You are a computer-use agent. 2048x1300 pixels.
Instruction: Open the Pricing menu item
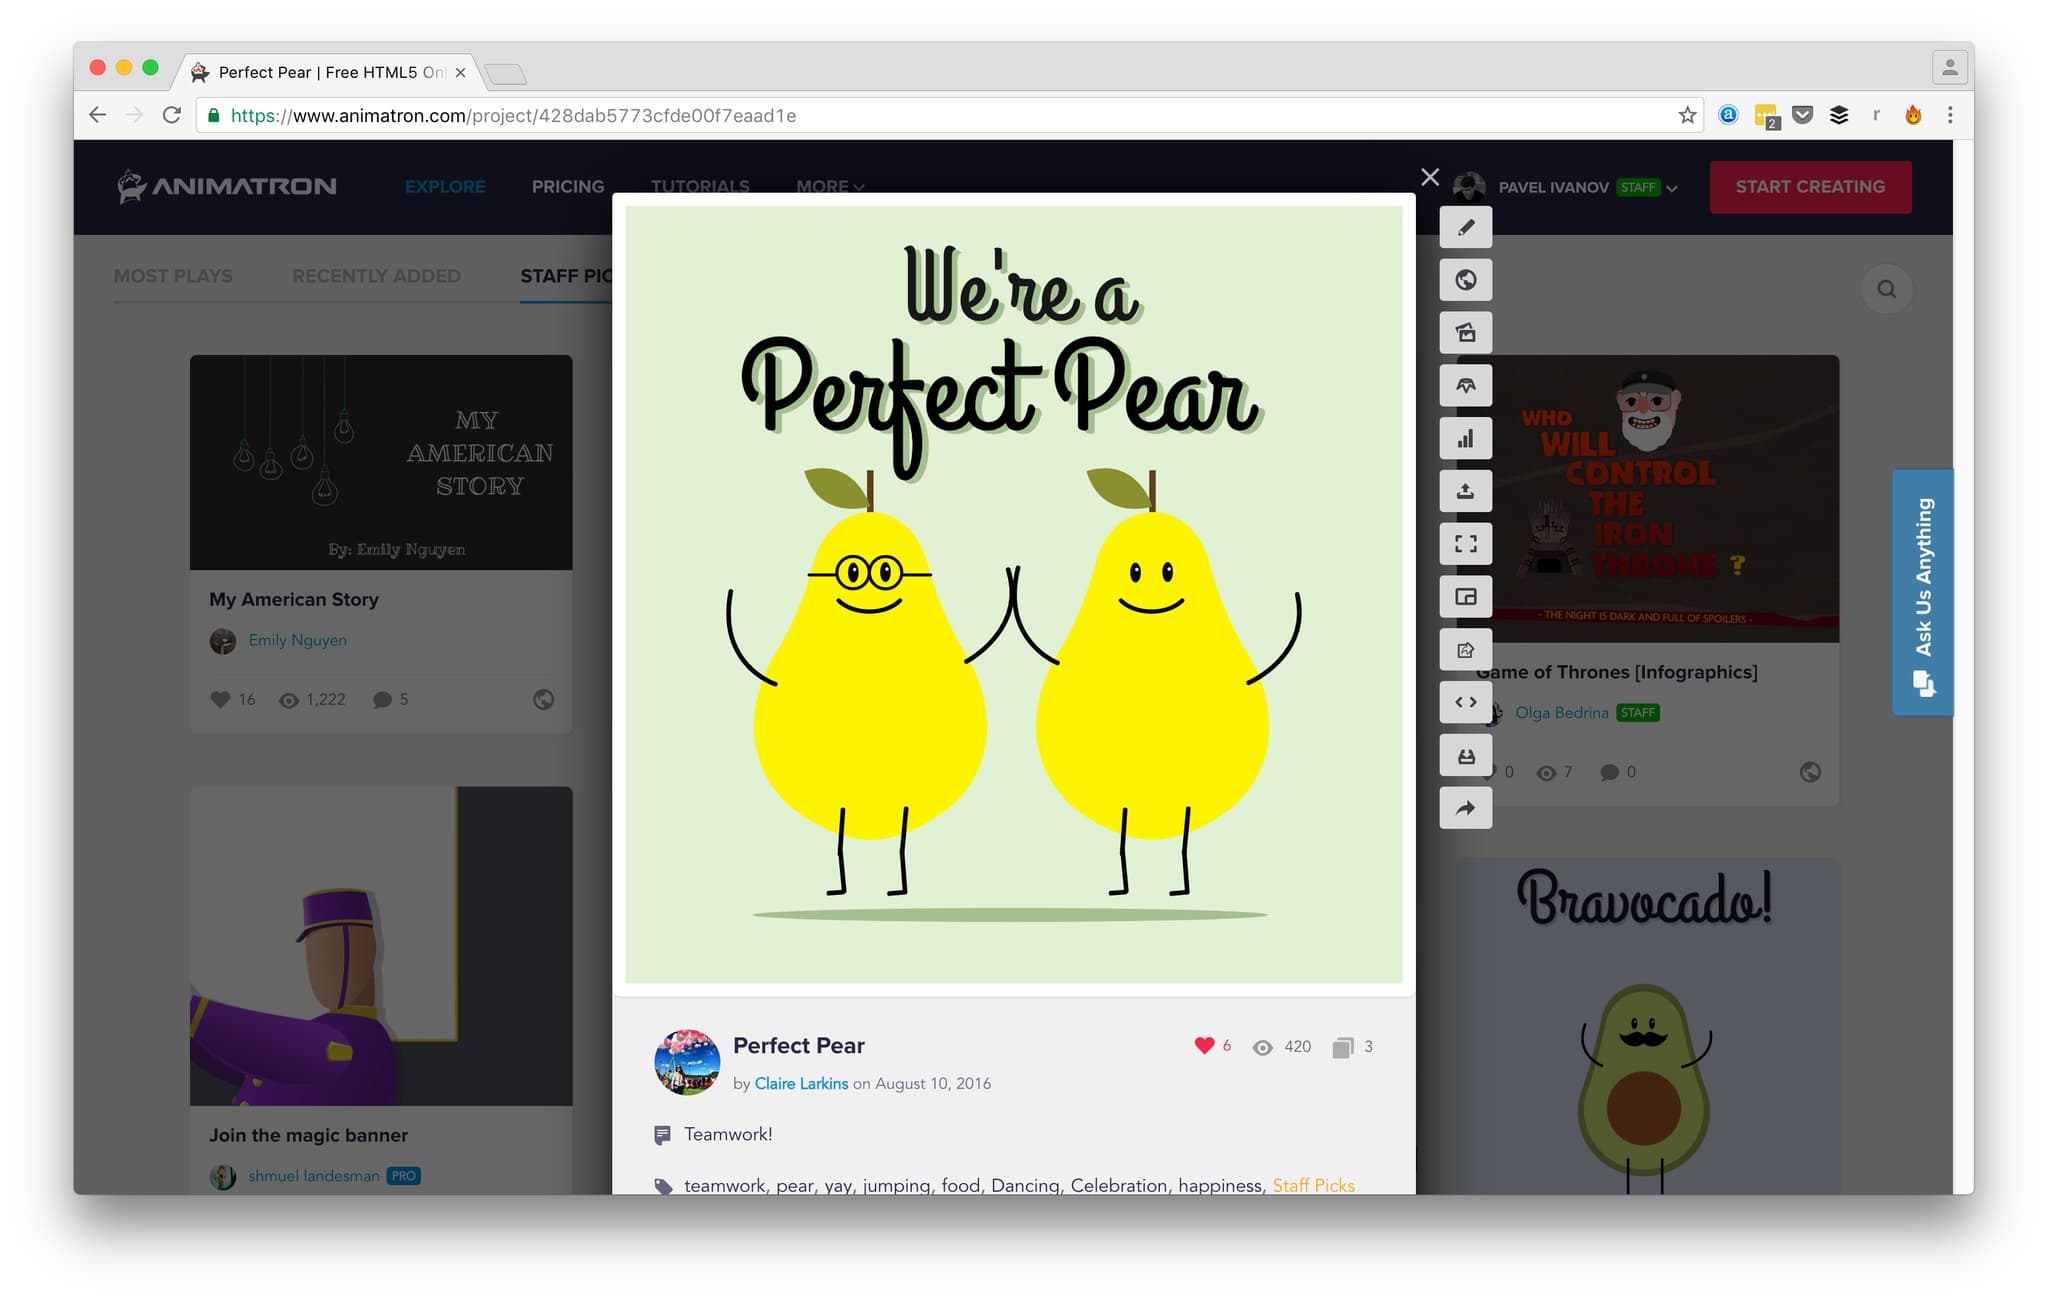567,186
